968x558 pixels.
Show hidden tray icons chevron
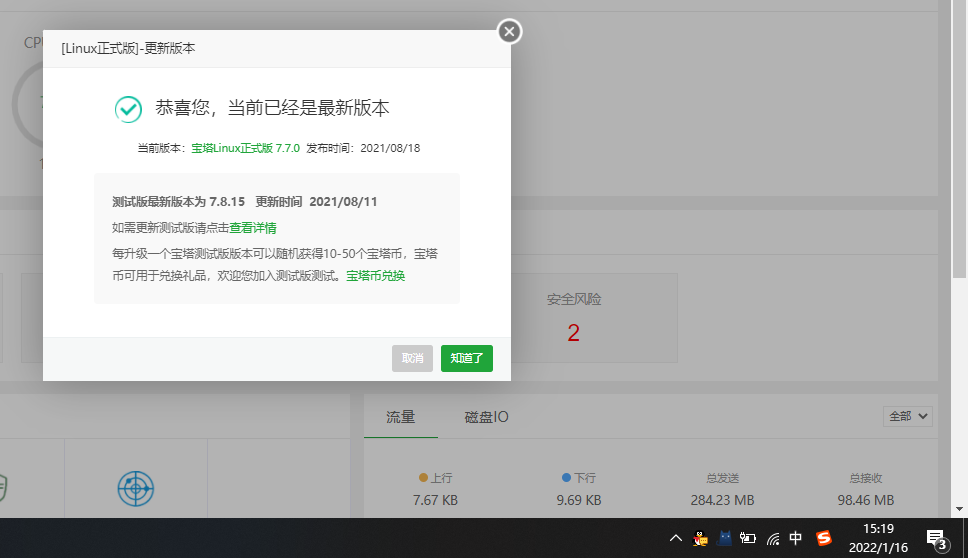tap(676, 538)
